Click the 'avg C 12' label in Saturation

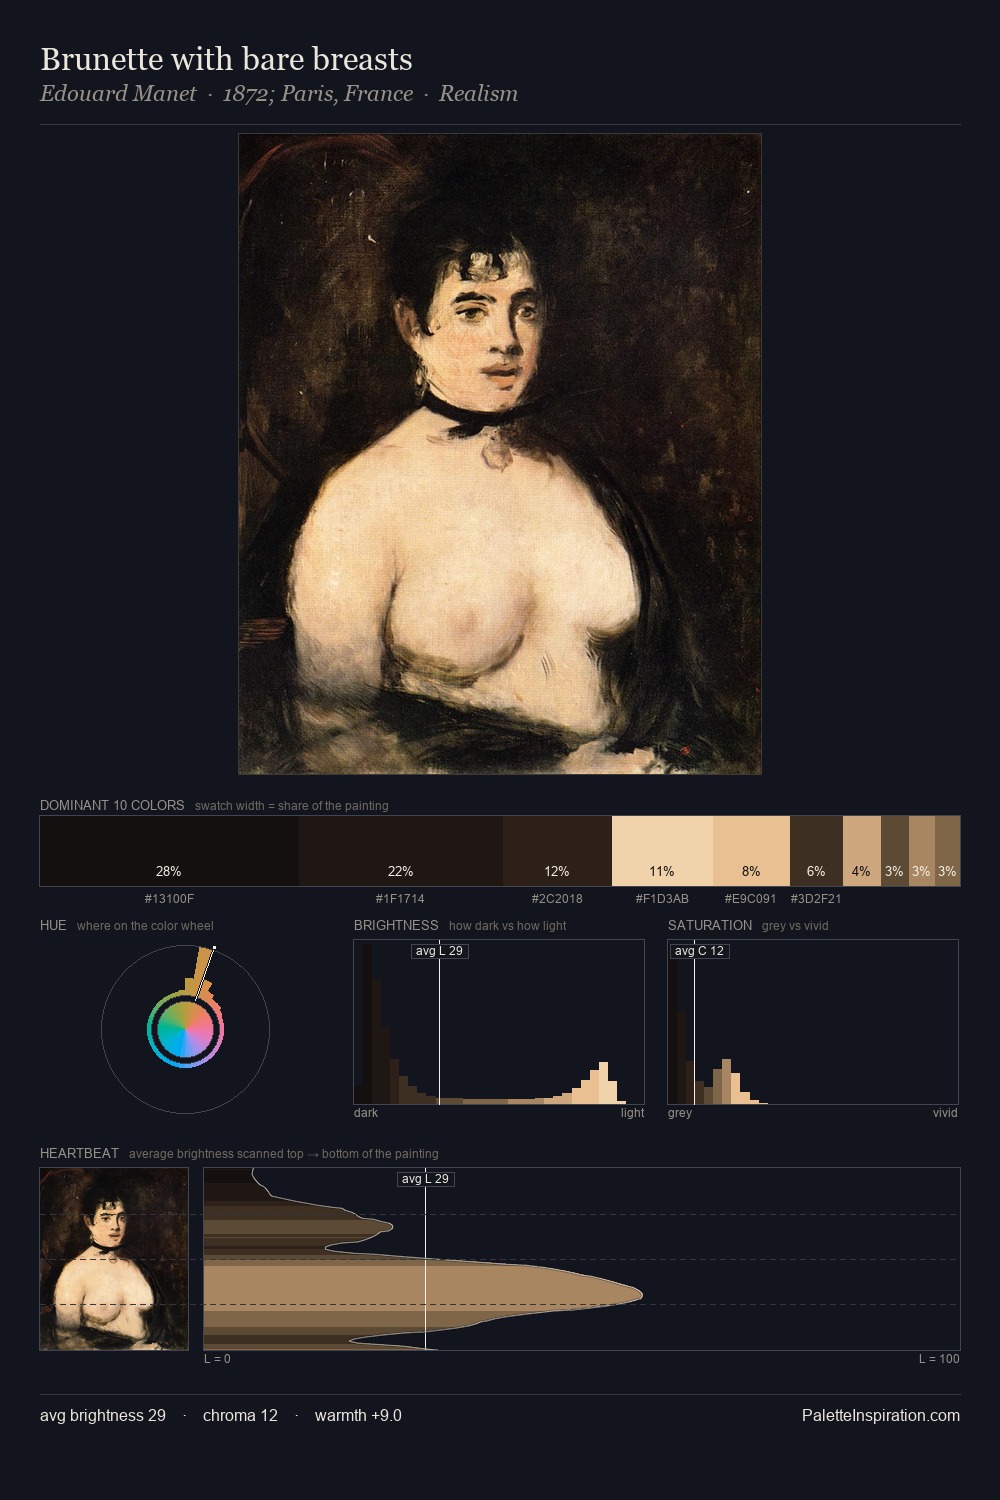pyautogui.click(x=699, y=951)
